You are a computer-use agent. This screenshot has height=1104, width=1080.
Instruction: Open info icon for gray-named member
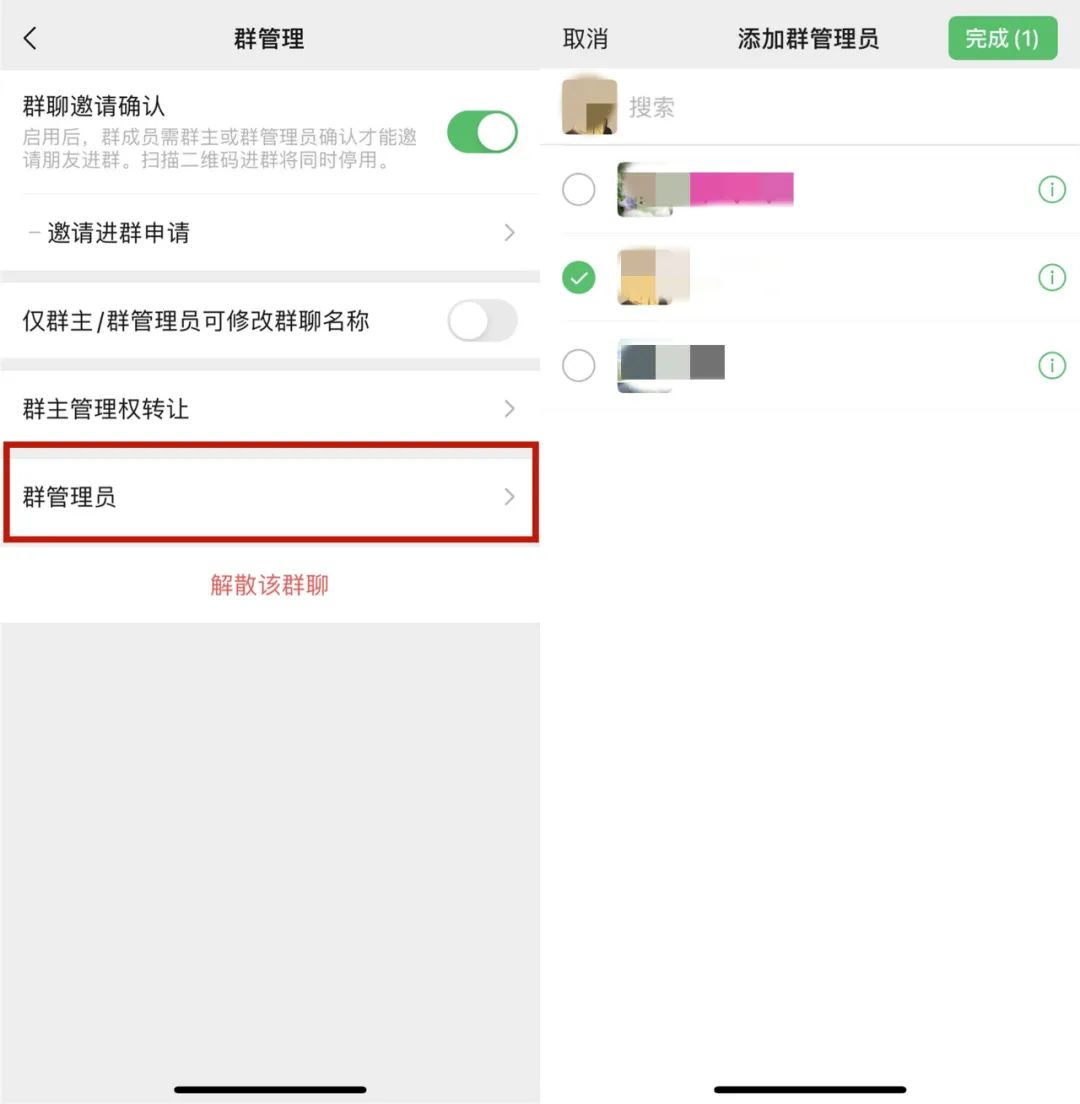[1052, 365]
